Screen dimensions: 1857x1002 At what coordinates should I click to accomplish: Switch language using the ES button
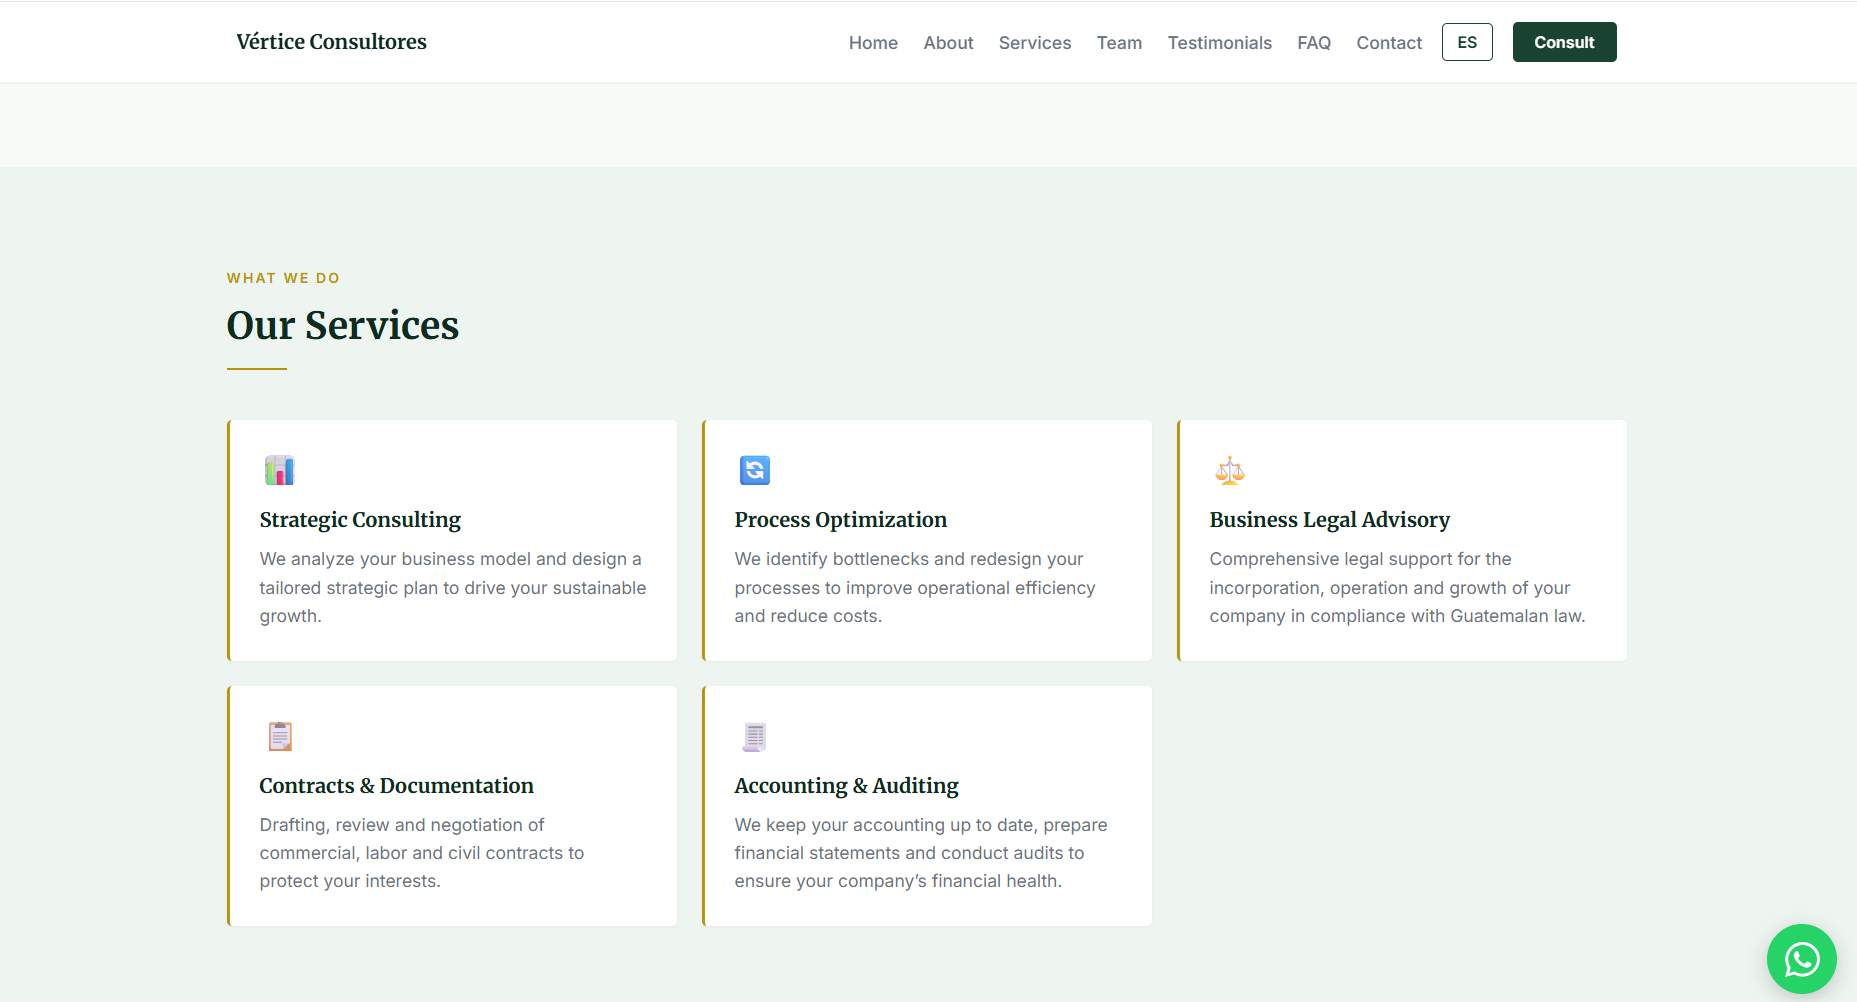coord(1466,41)
